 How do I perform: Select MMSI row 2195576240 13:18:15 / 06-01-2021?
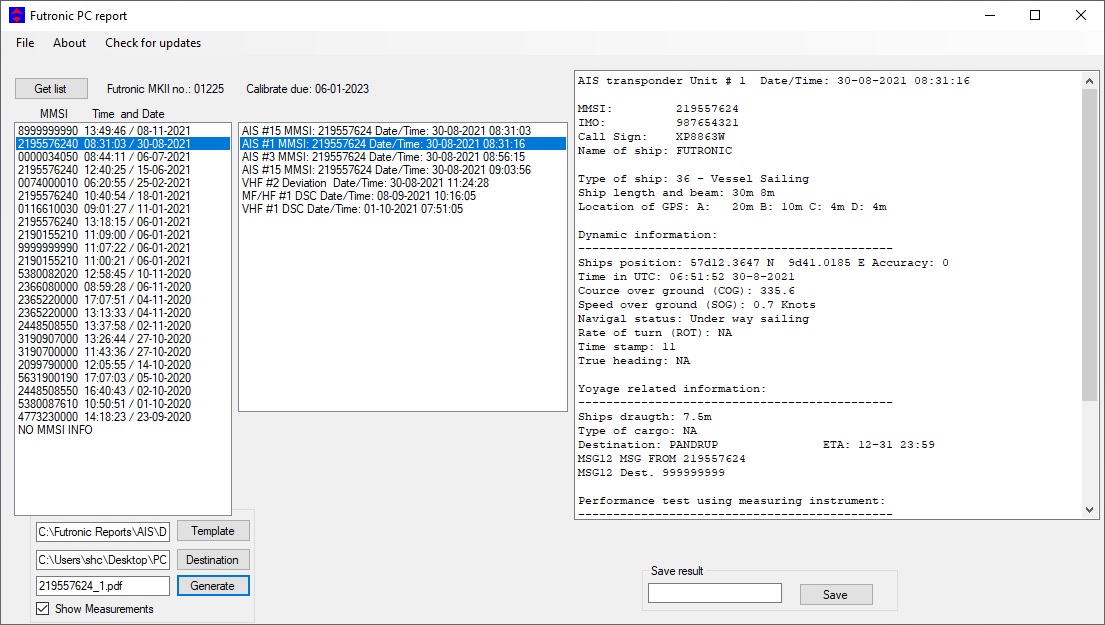click(123, 222)
